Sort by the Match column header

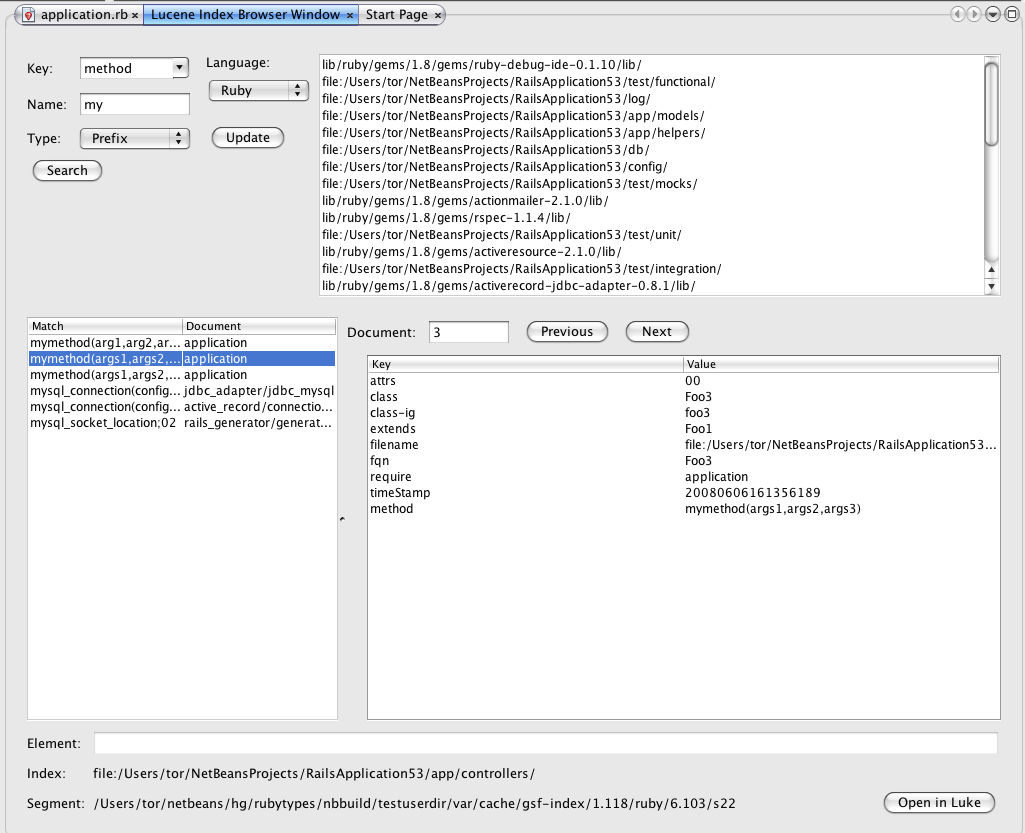(x=105, y=326)
